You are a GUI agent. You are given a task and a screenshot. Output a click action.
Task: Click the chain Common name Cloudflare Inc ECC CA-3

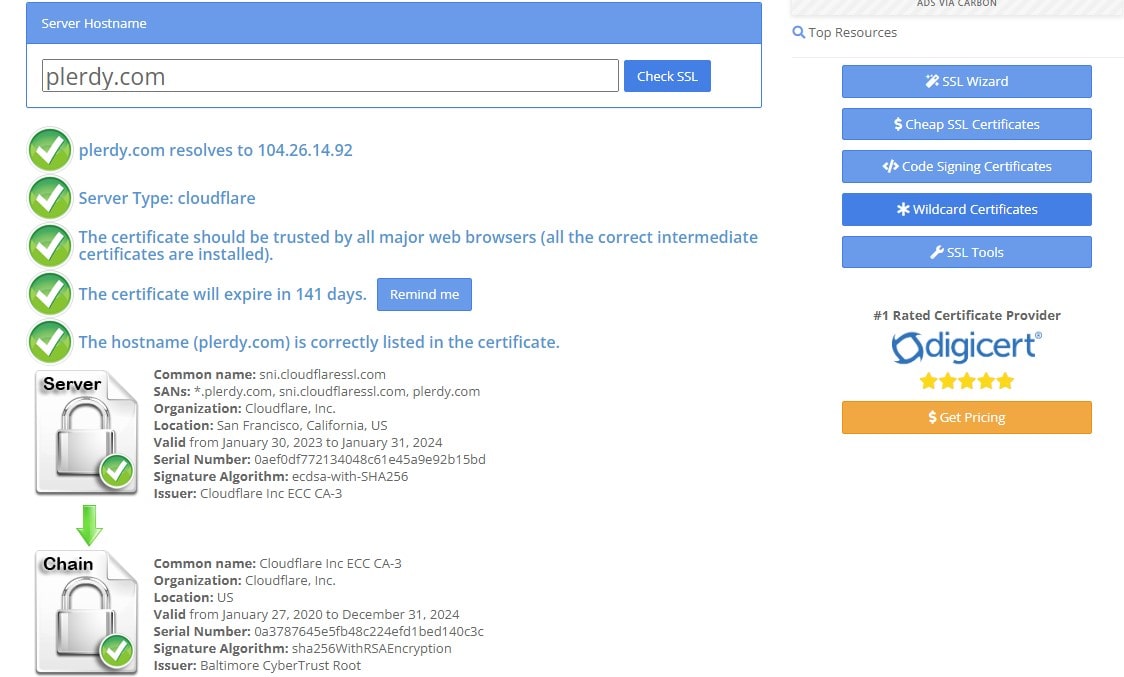coord(277,564)
